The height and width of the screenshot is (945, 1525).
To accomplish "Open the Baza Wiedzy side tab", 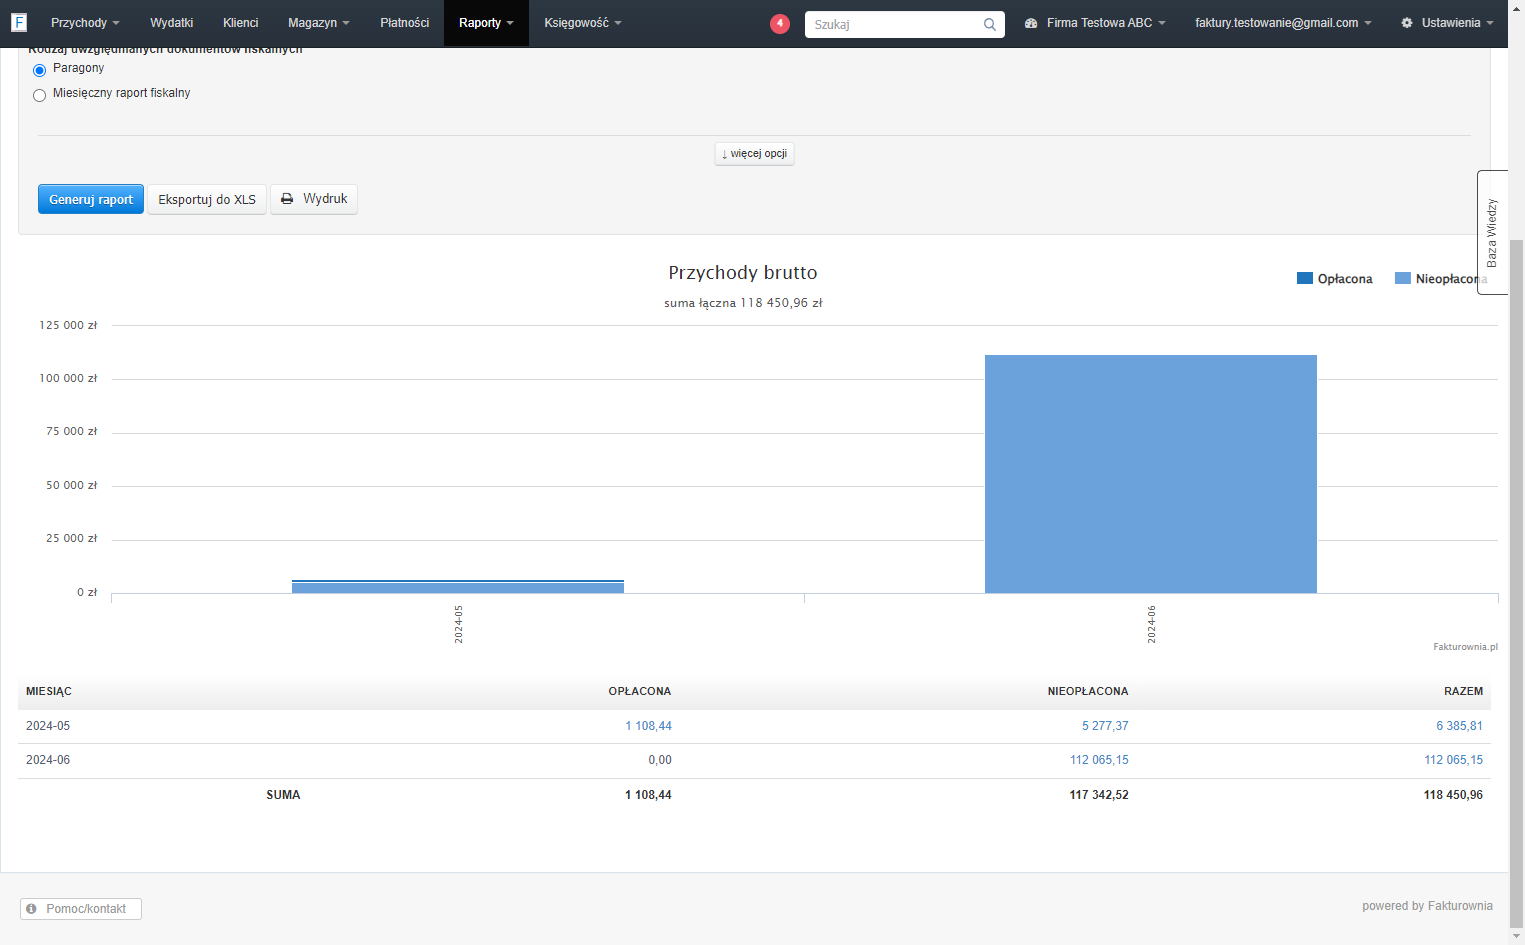I will click(x=1491, y=232).
